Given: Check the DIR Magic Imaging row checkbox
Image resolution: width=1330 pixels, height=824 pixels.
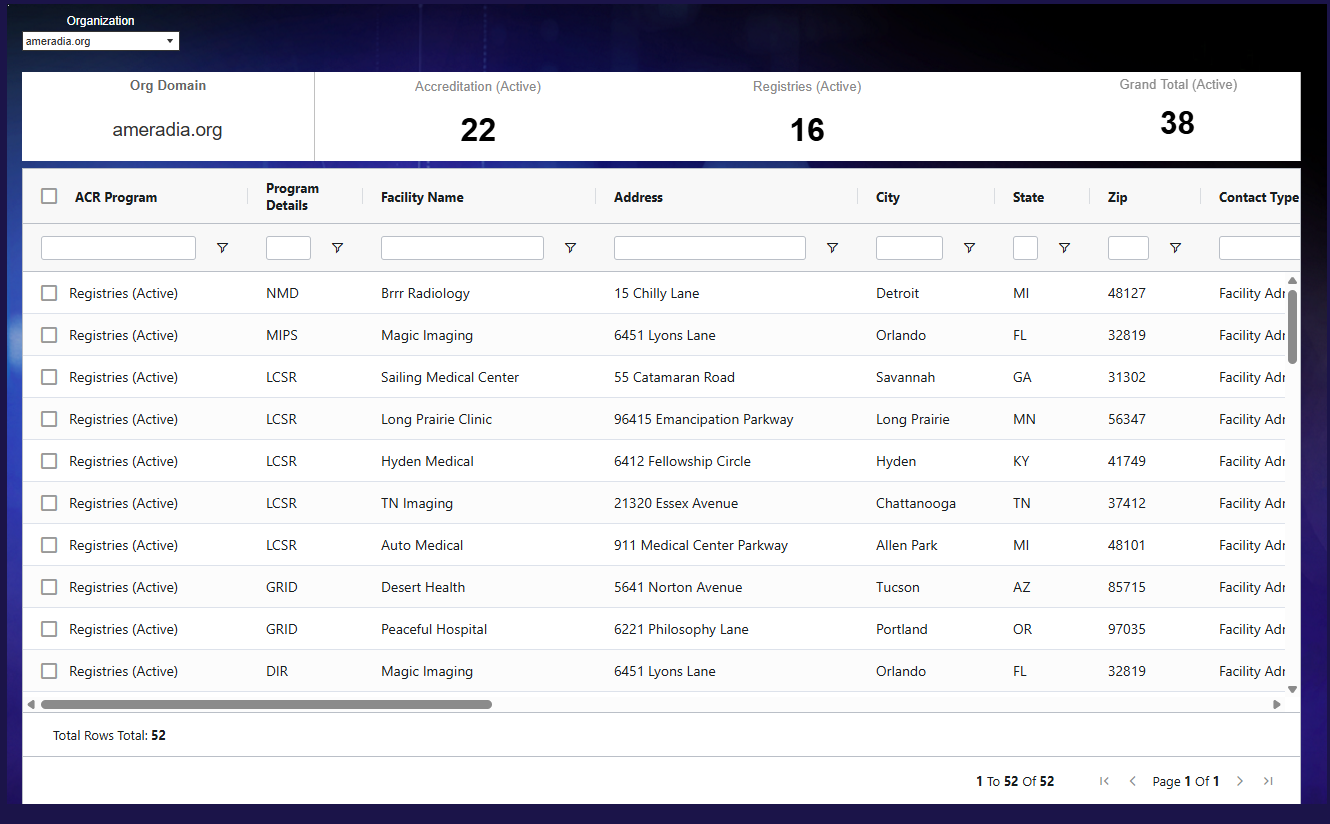Looking at the screenshot, I should (49, 671).
